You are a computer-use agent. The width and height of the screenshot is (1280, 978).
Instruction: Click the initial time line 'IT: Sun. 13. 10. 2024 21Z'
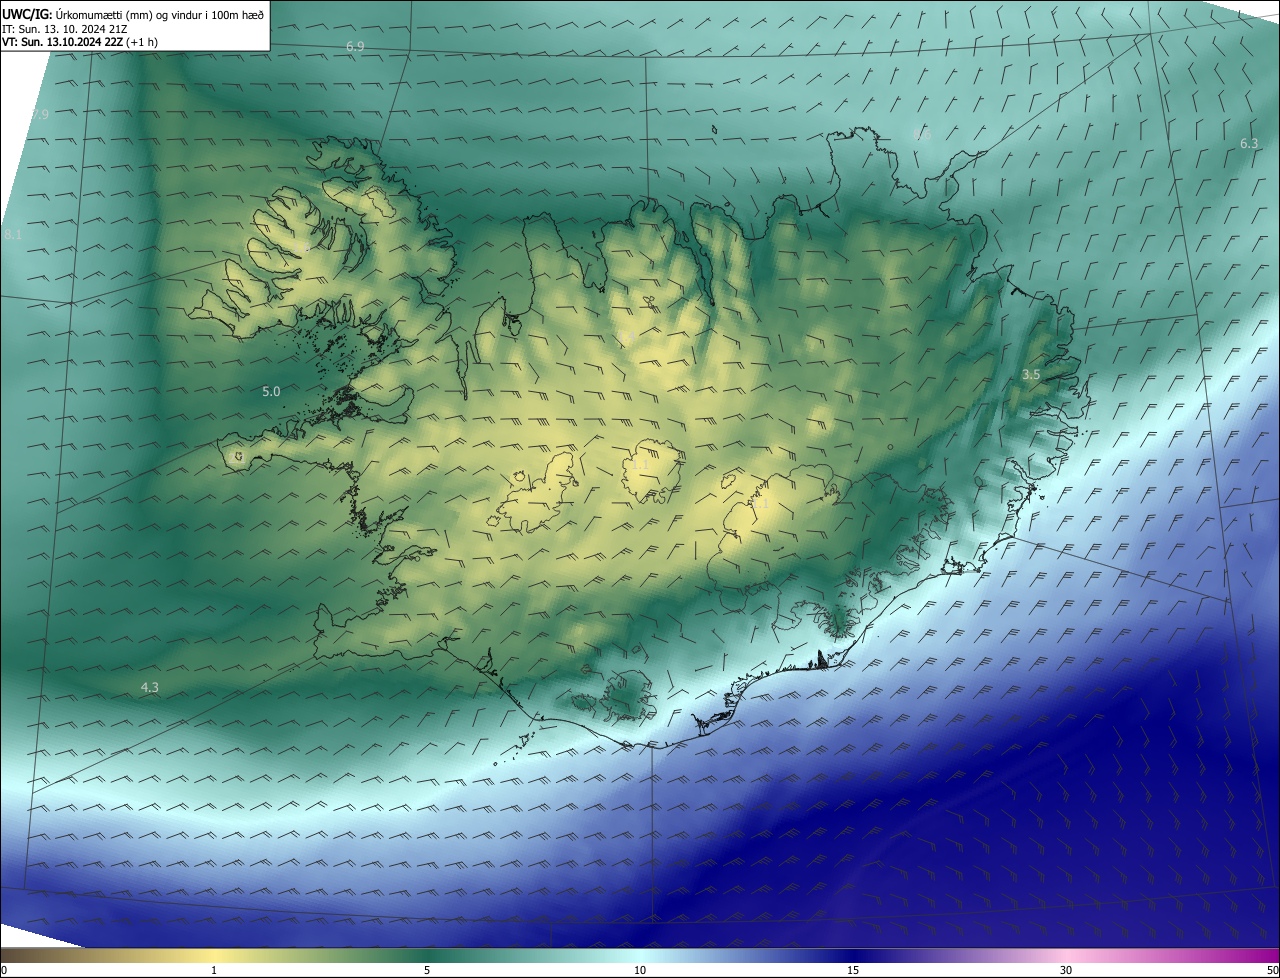click(66, 29)
